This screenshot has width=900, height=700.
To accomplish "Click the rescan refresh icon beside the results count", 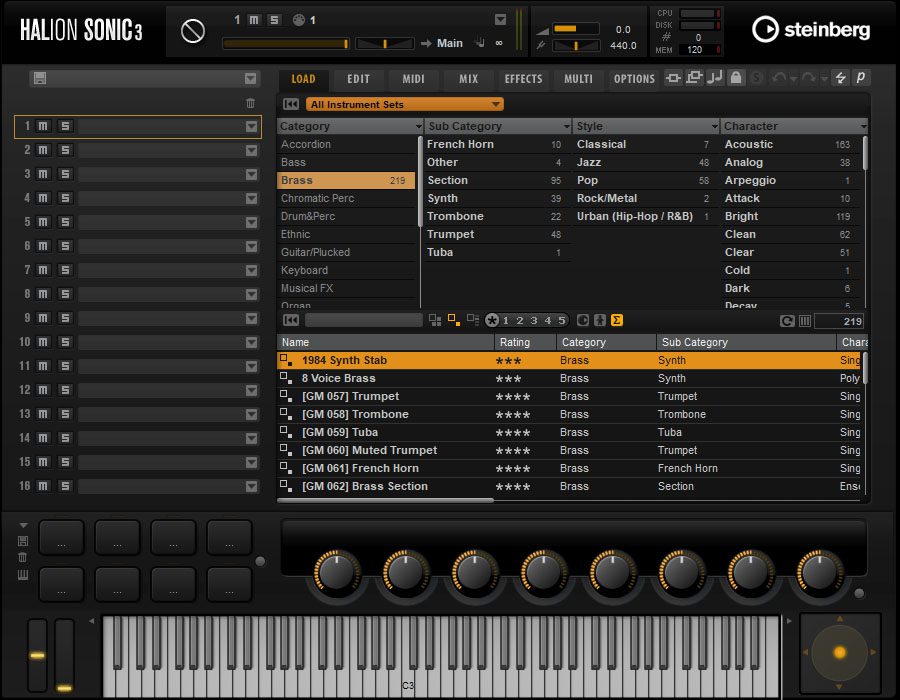I will point(787,320).
